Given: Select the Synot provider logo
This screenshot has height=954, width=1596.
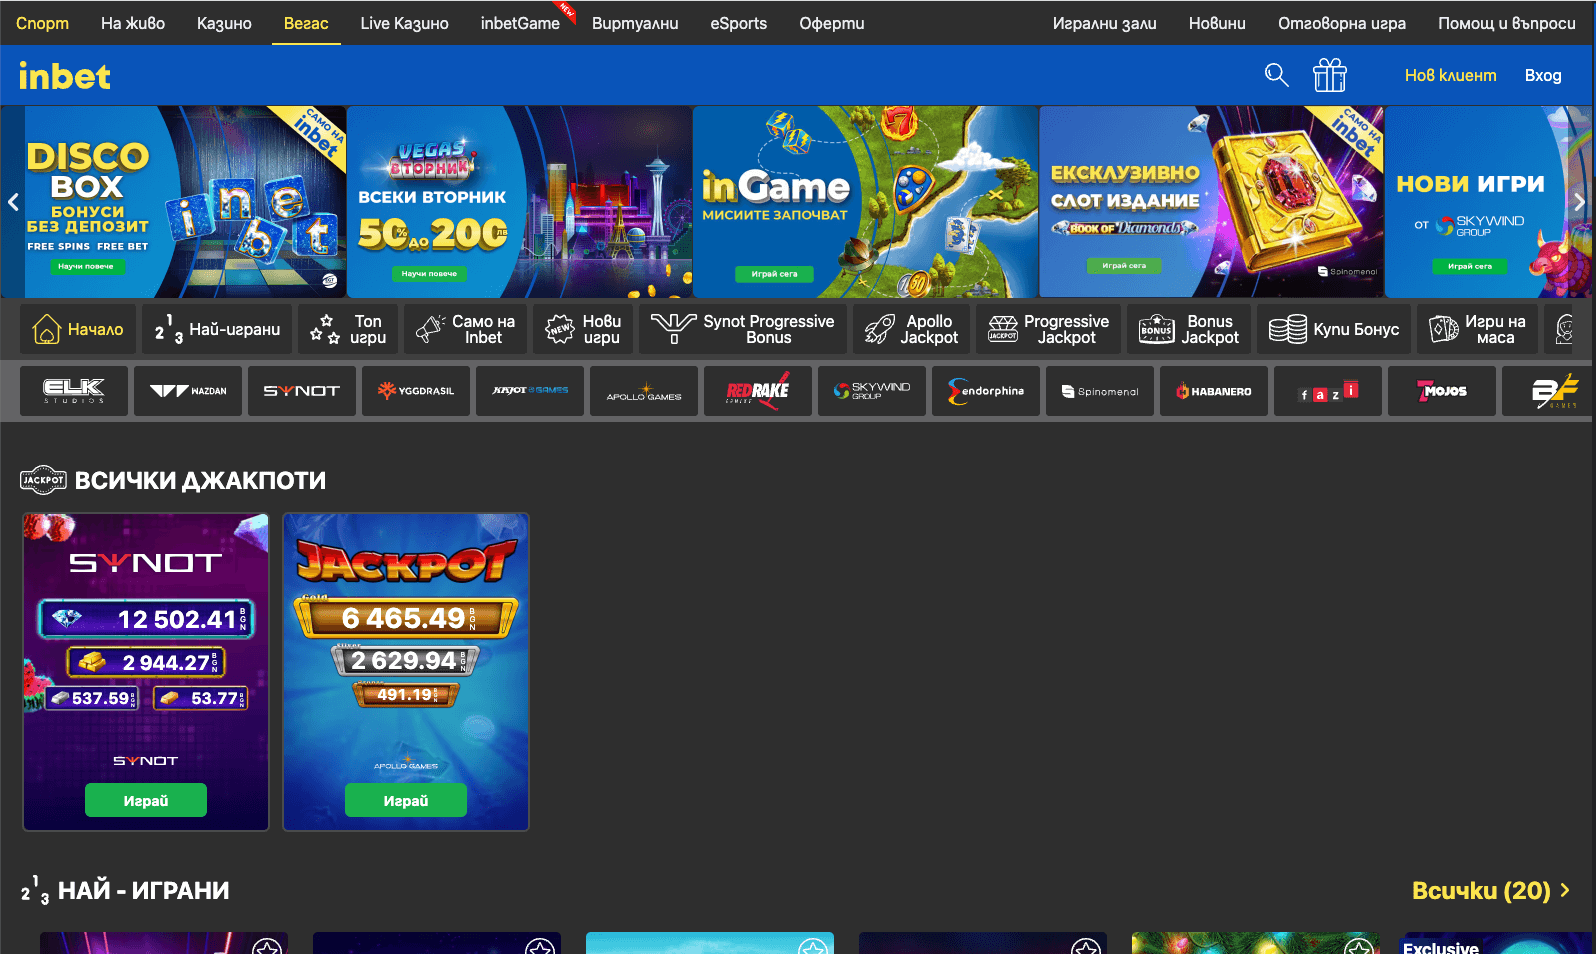Looking at the screenshot, I should tap(302, 391).
